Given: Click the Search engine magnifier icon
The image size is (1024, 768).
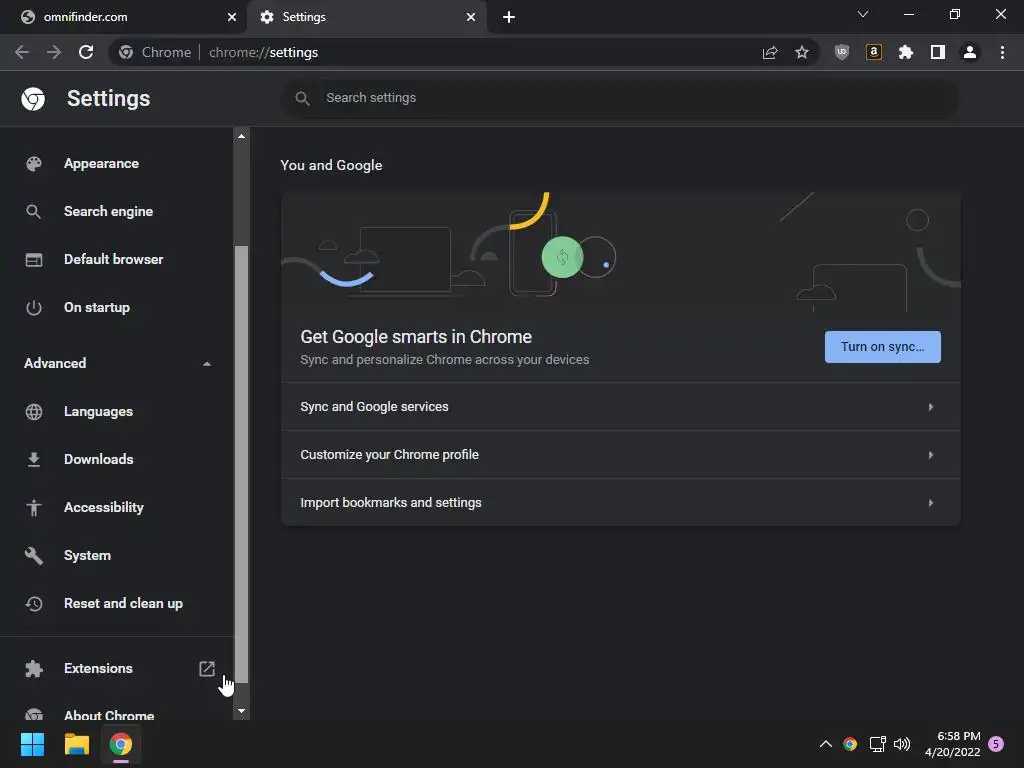Looking at the screenshot, I should [33, 212].
